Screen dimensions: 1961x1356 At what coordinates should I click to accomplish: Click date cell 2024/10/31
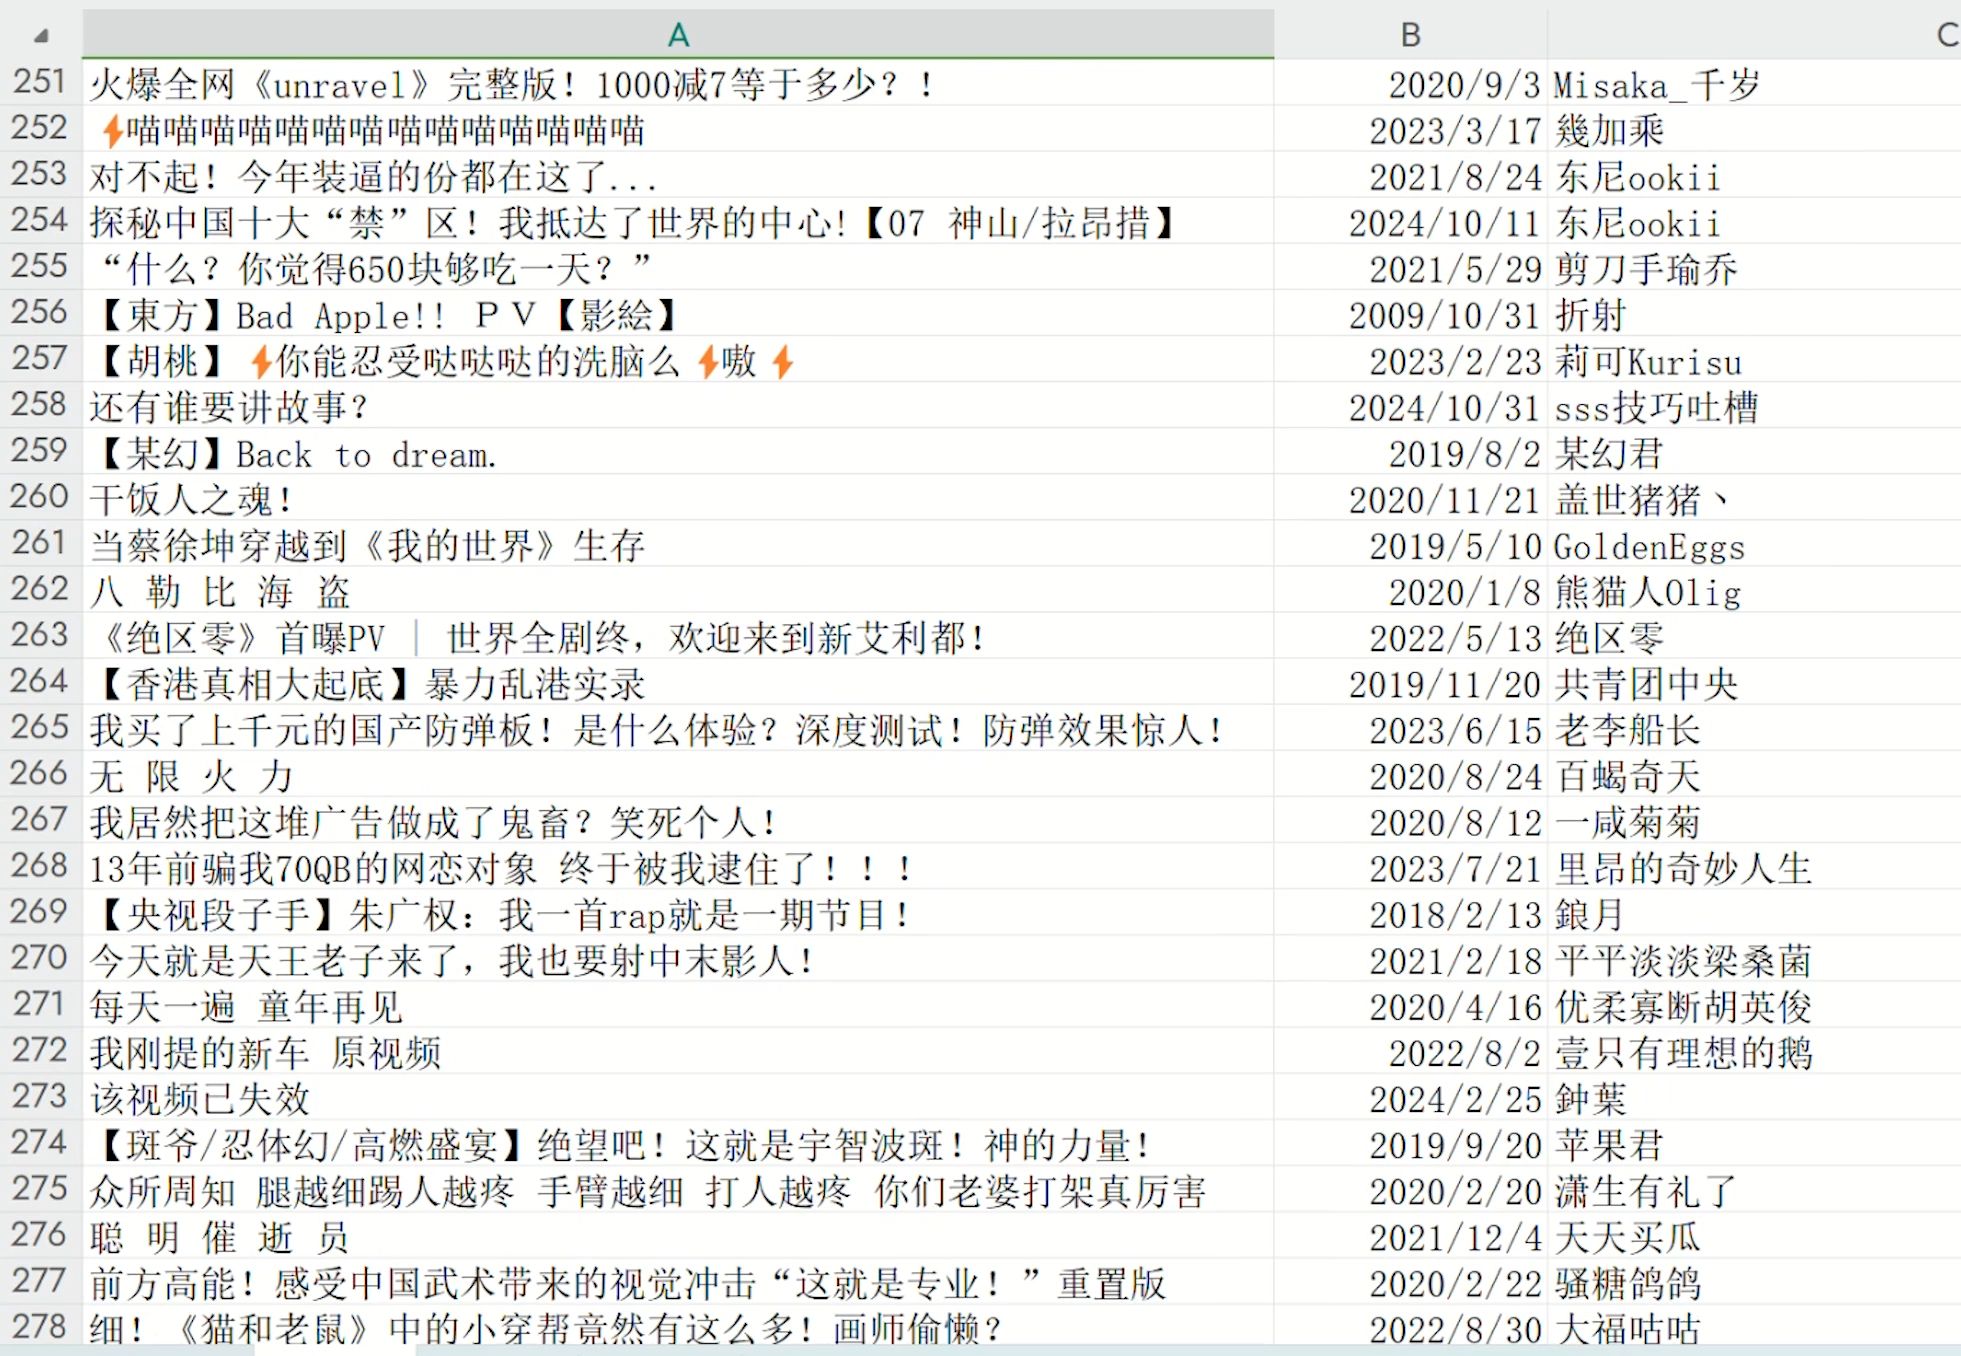1411,406
